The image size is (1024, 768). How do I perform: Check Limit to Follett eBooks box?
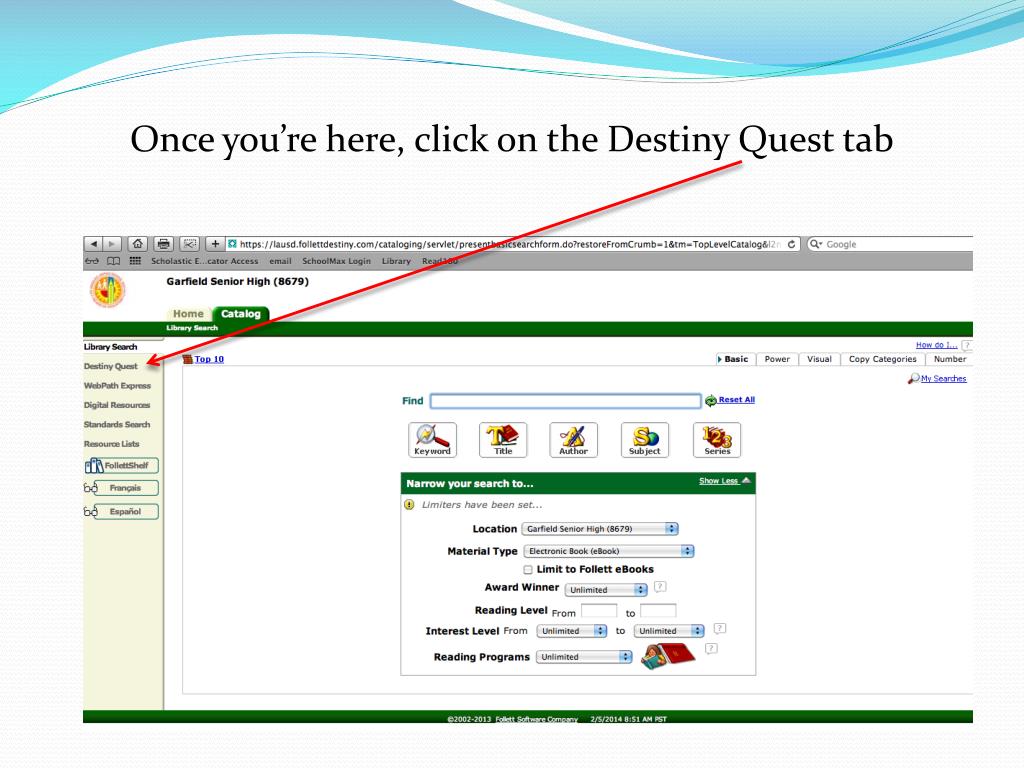528,569
